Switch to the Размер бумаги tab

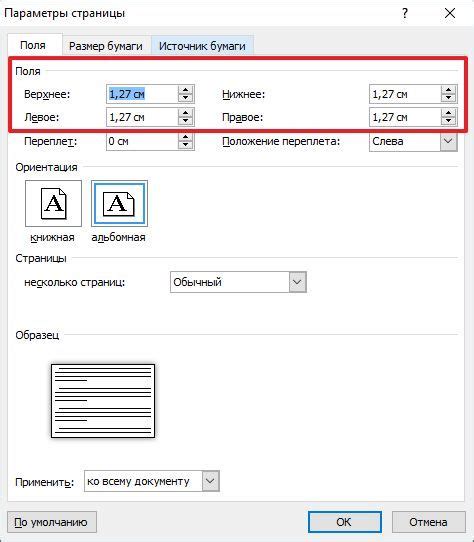(x=106, y=46)
